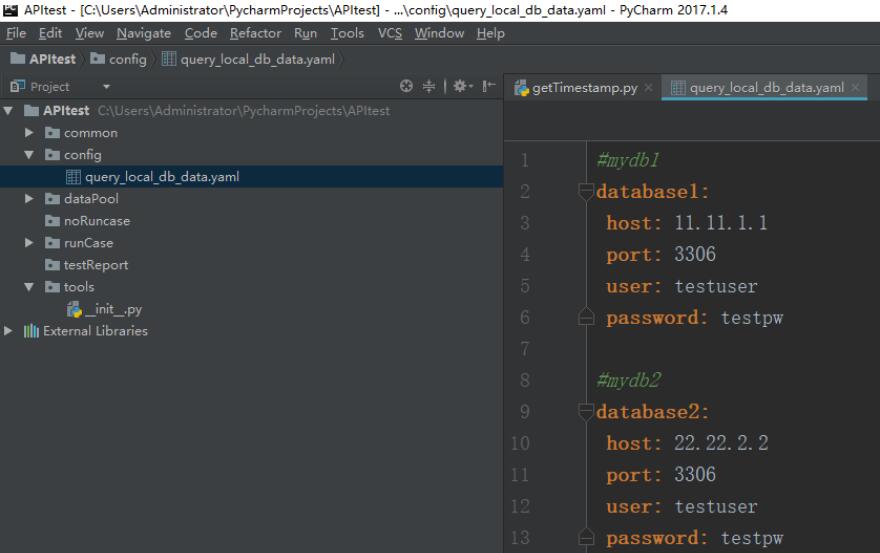Fold the database1 block at line 2
This screenshot has width=880, height=553.
tap(586, 191)
